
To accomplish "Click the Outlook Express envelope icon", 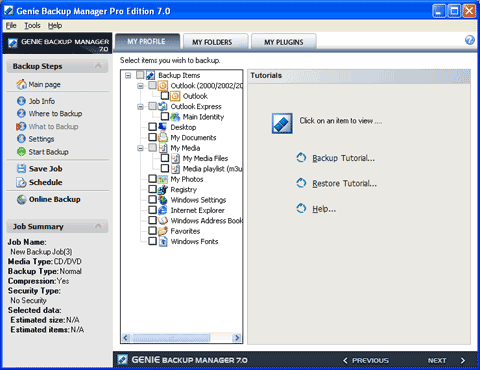I will click(x=163, y=106).
